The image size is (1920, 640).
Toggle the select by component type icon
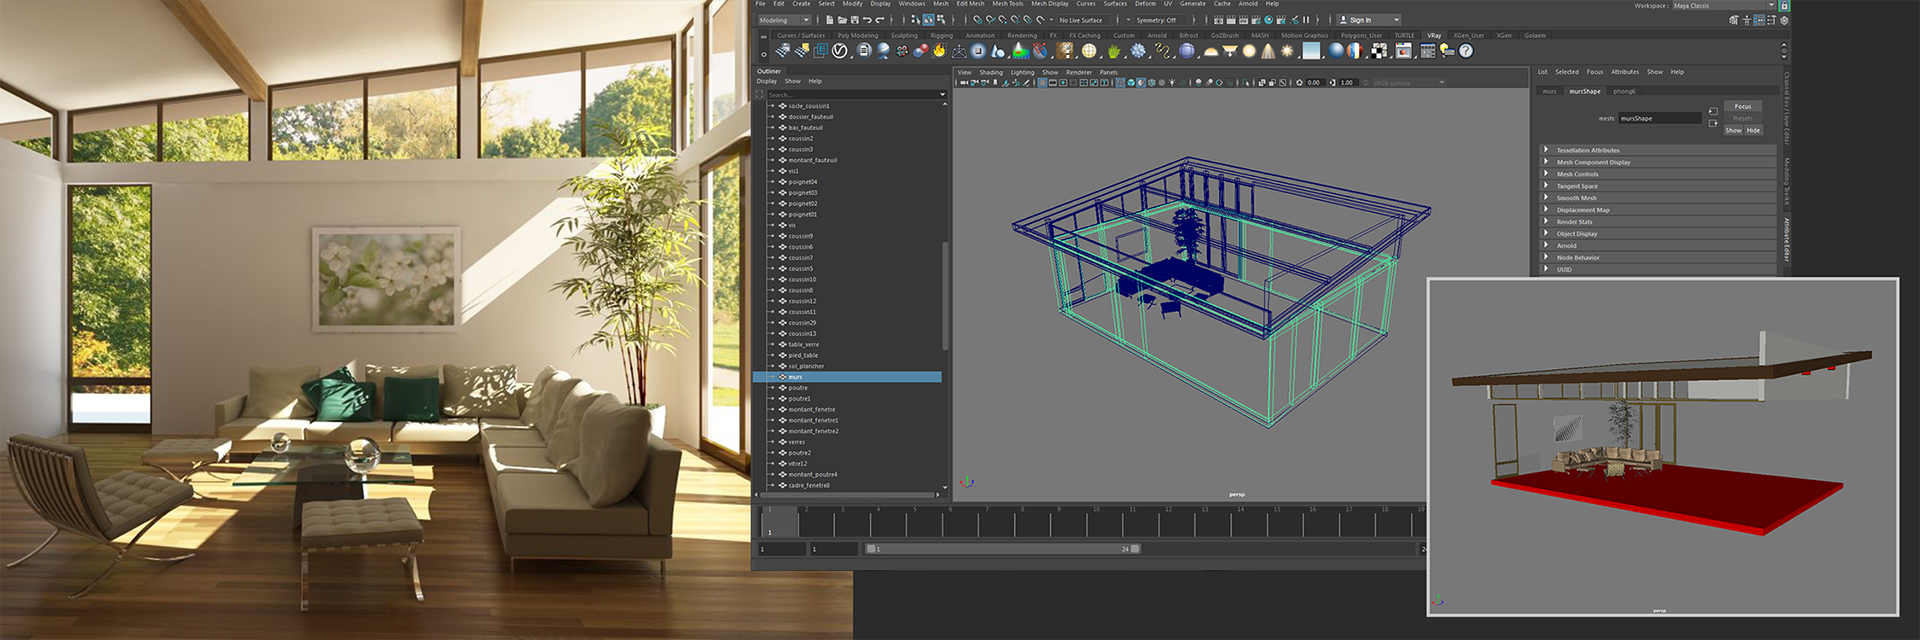click(x=941, y=20)
